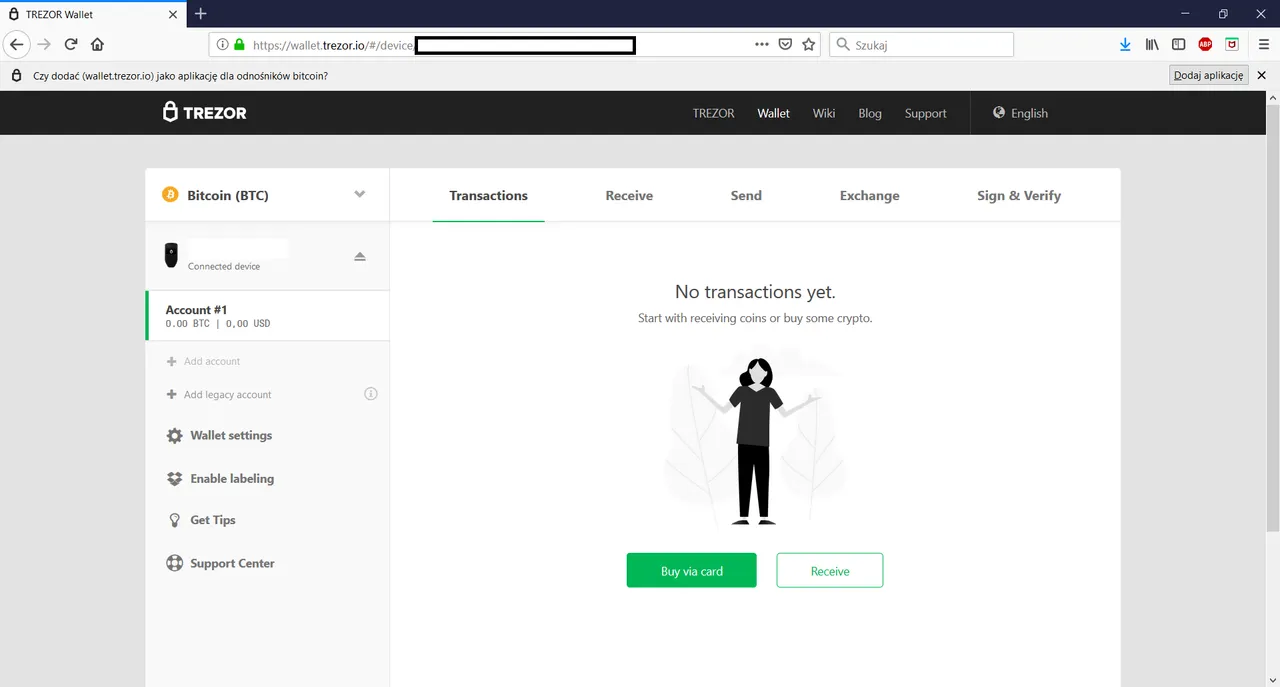This screenshot has height=687, width=1280.
Task: Click the Dropbox Enable labeling icon
Action: (175, 479)
